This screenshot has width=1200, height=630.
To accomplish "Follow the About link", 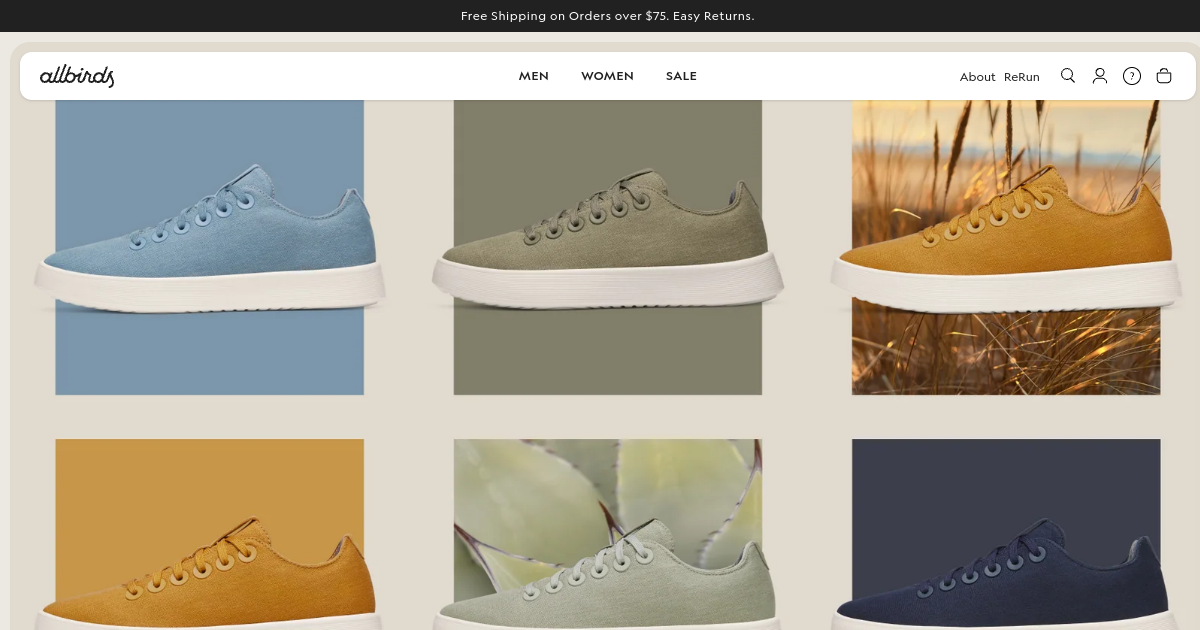I will [x=977, y=77].
